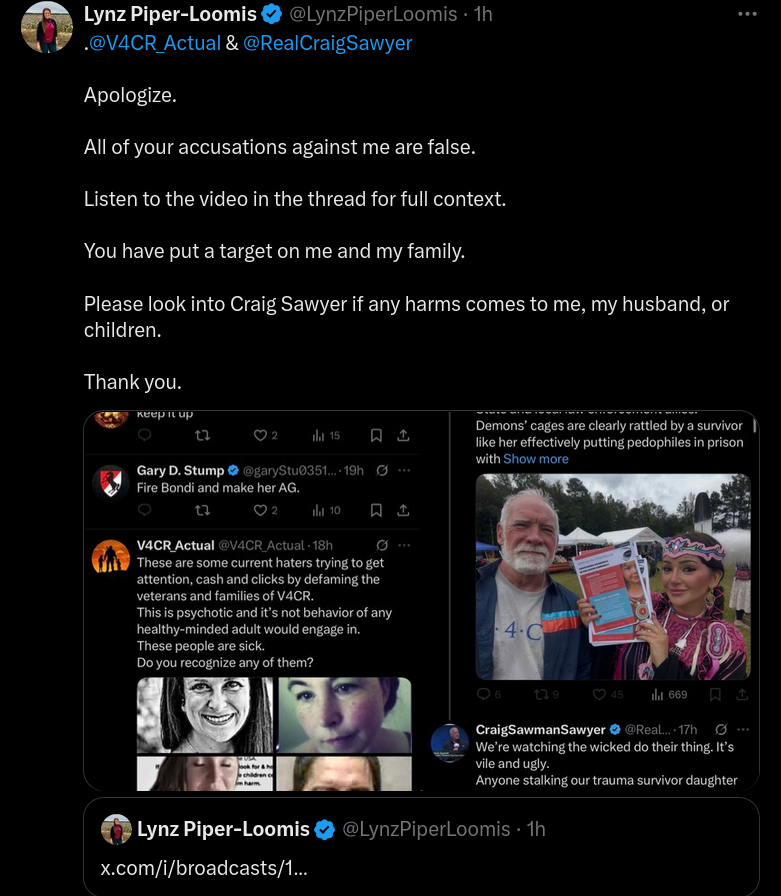Bookmark Gary D. Stump's reply

(376, 510)
